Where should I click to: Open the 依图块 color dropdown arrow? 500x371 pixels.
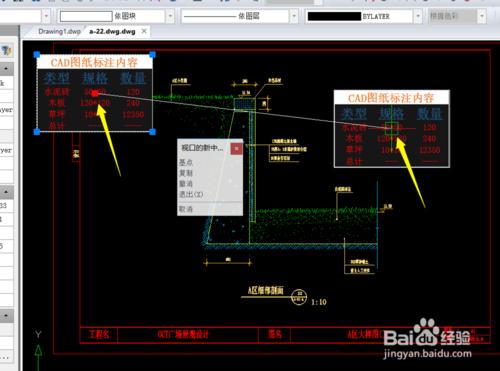click(x=170, y=16)
